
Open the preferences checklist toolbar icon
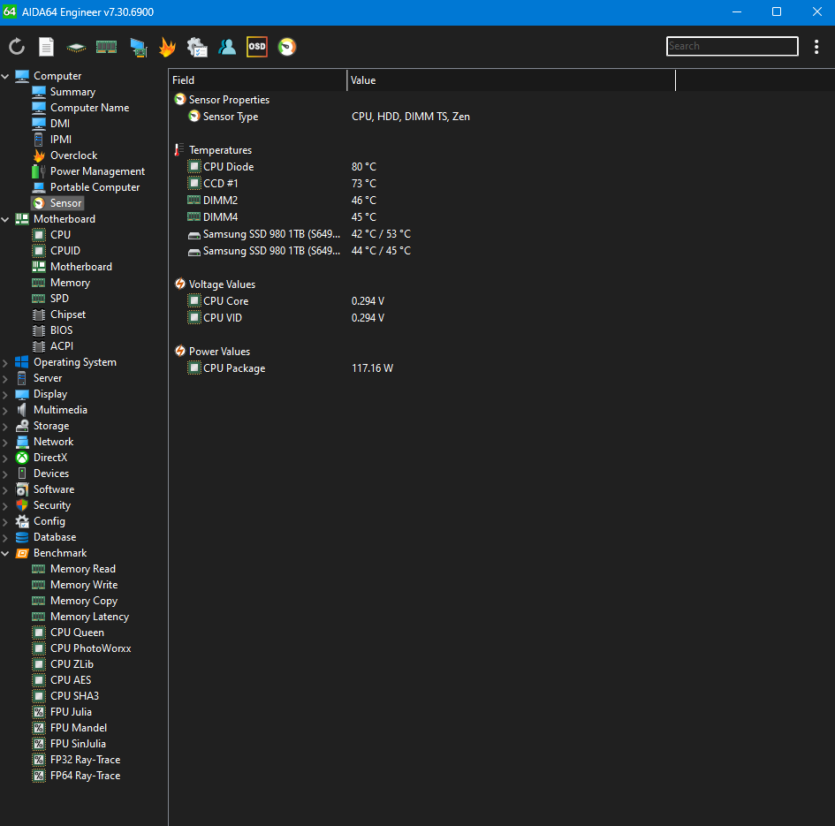[x=197, y=47]
